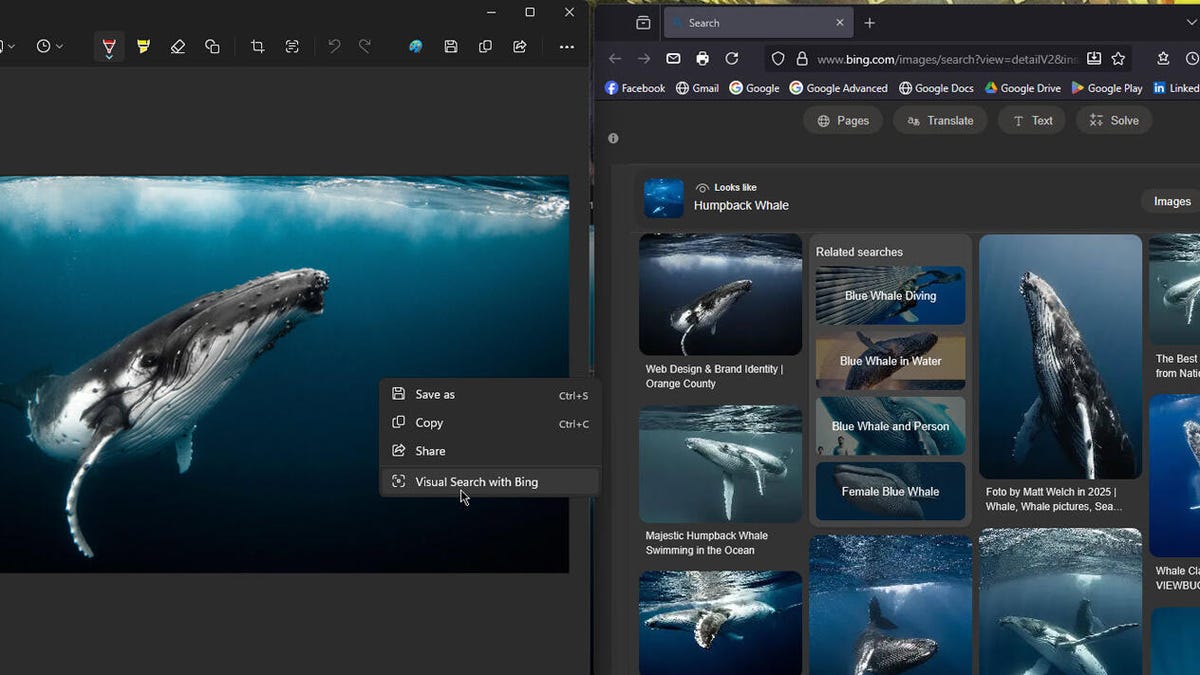
Task: Open the Majestic Humpback Whale thumbnail
Action: [720, 463]
